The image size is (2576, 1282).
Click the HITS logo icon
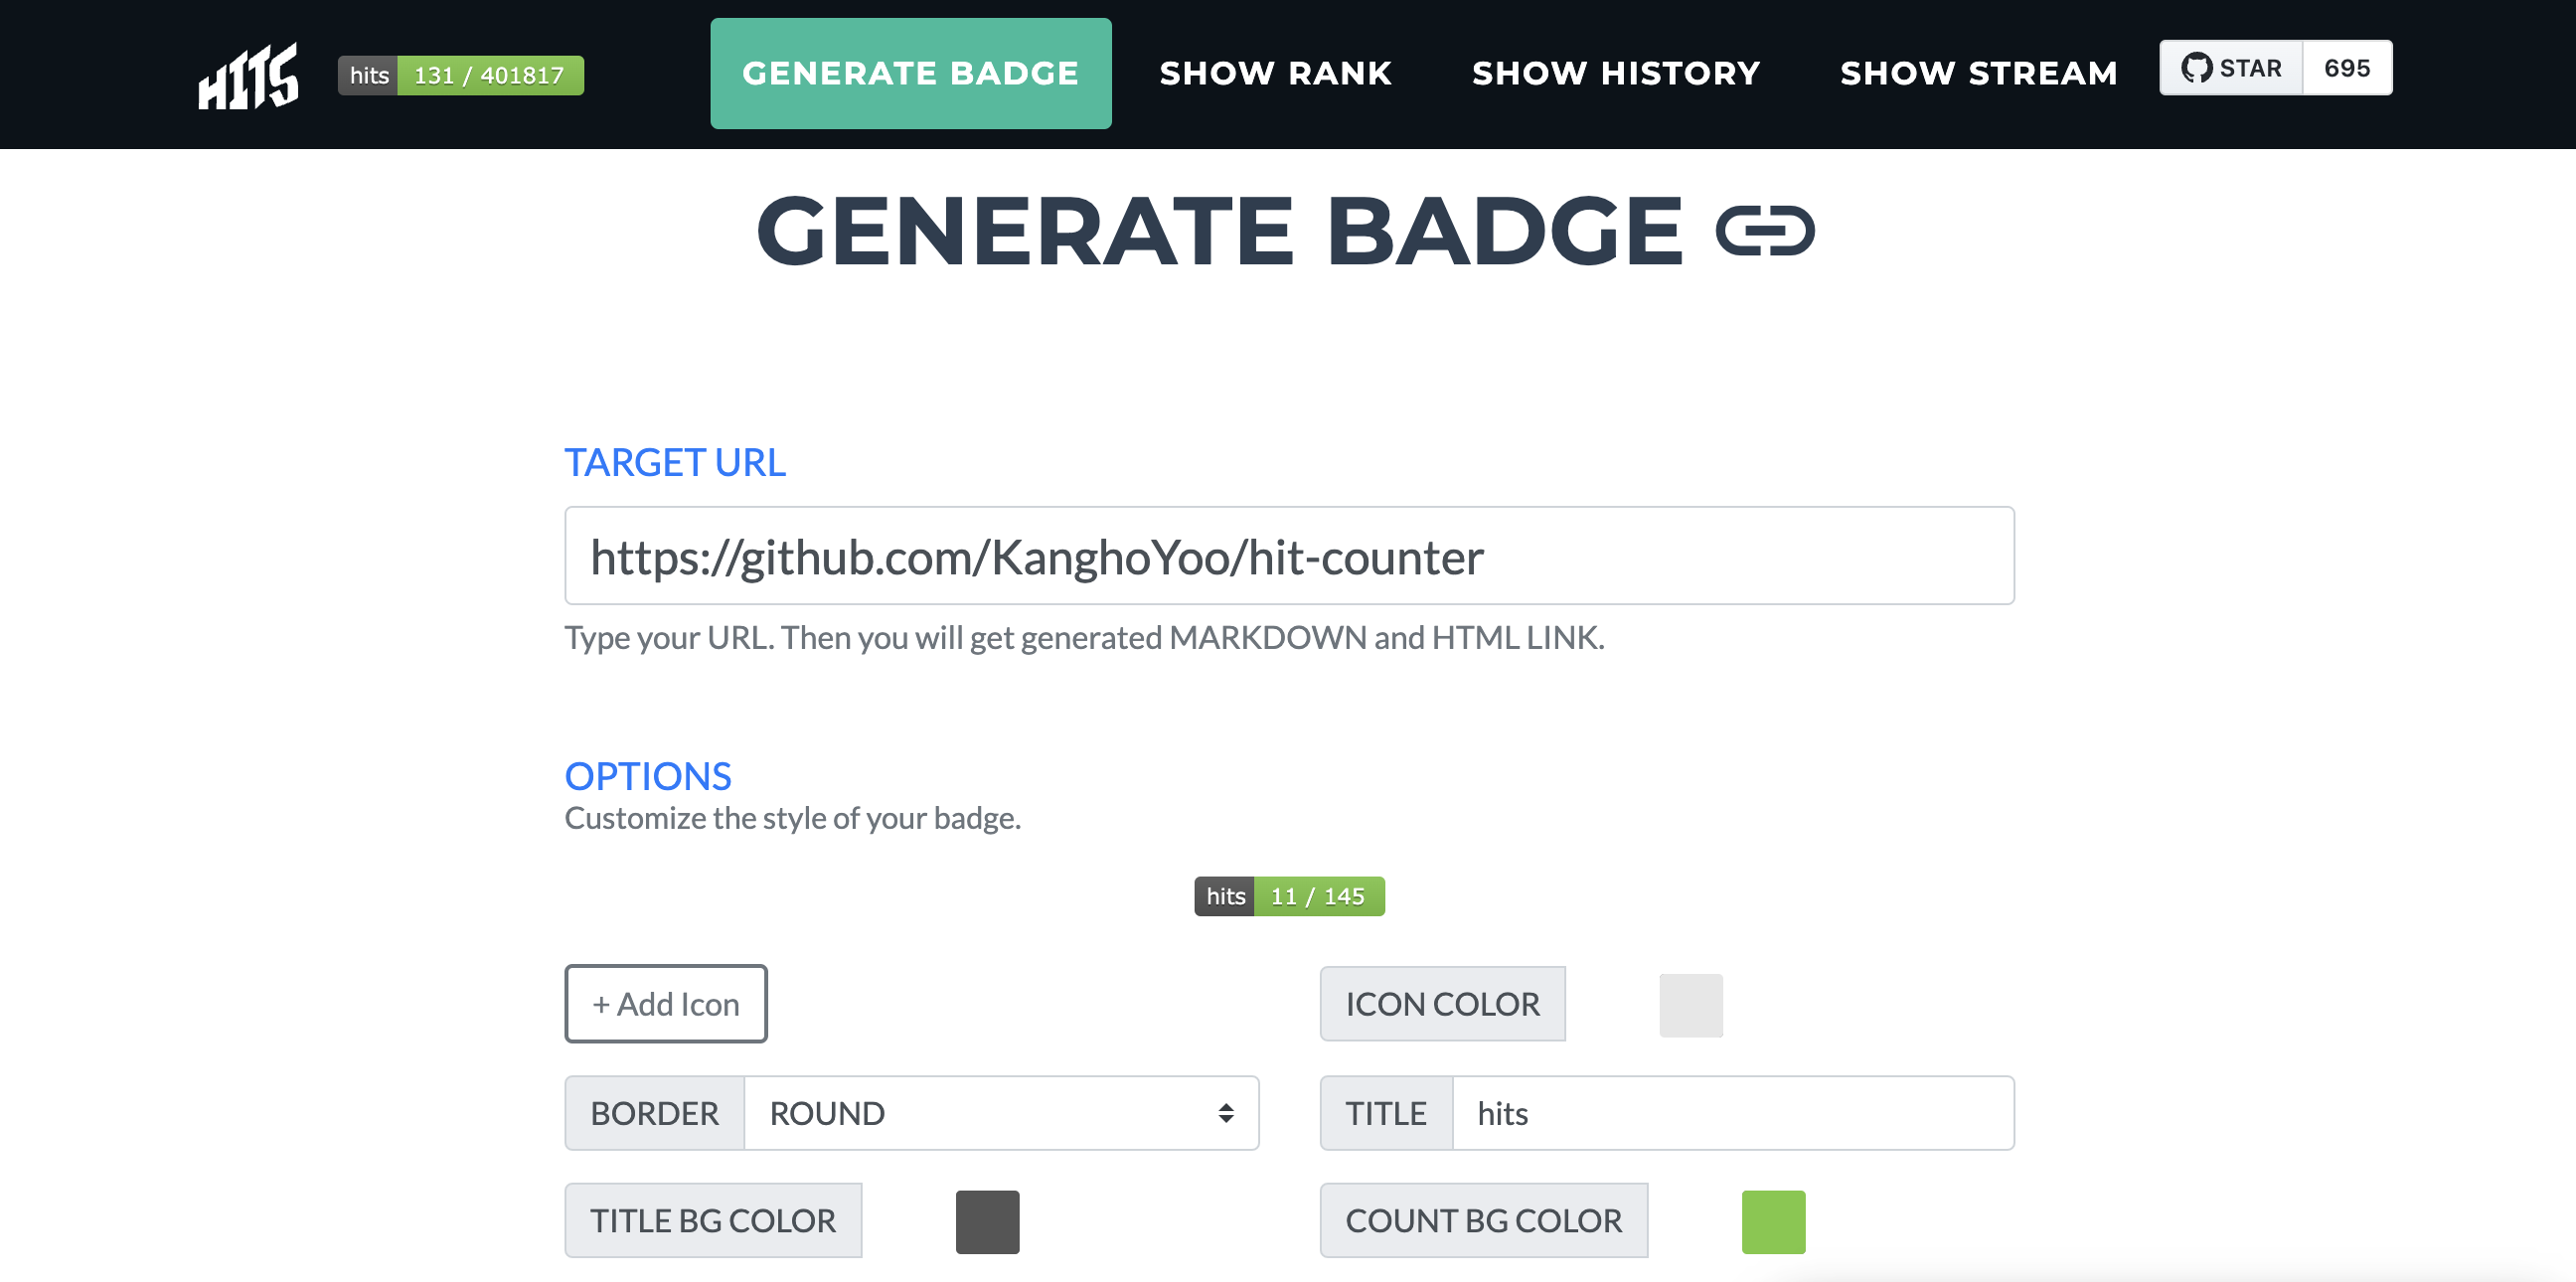pos(248,75)
